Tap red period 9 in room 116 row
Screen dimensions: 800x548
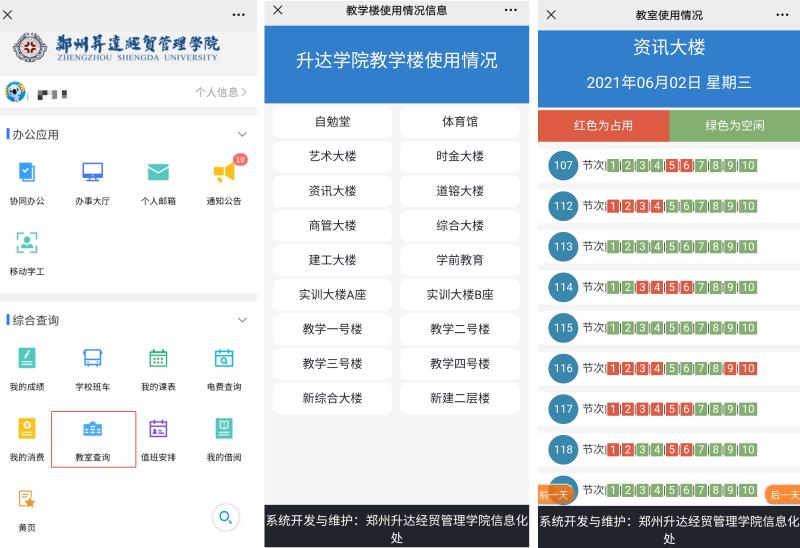731,368
